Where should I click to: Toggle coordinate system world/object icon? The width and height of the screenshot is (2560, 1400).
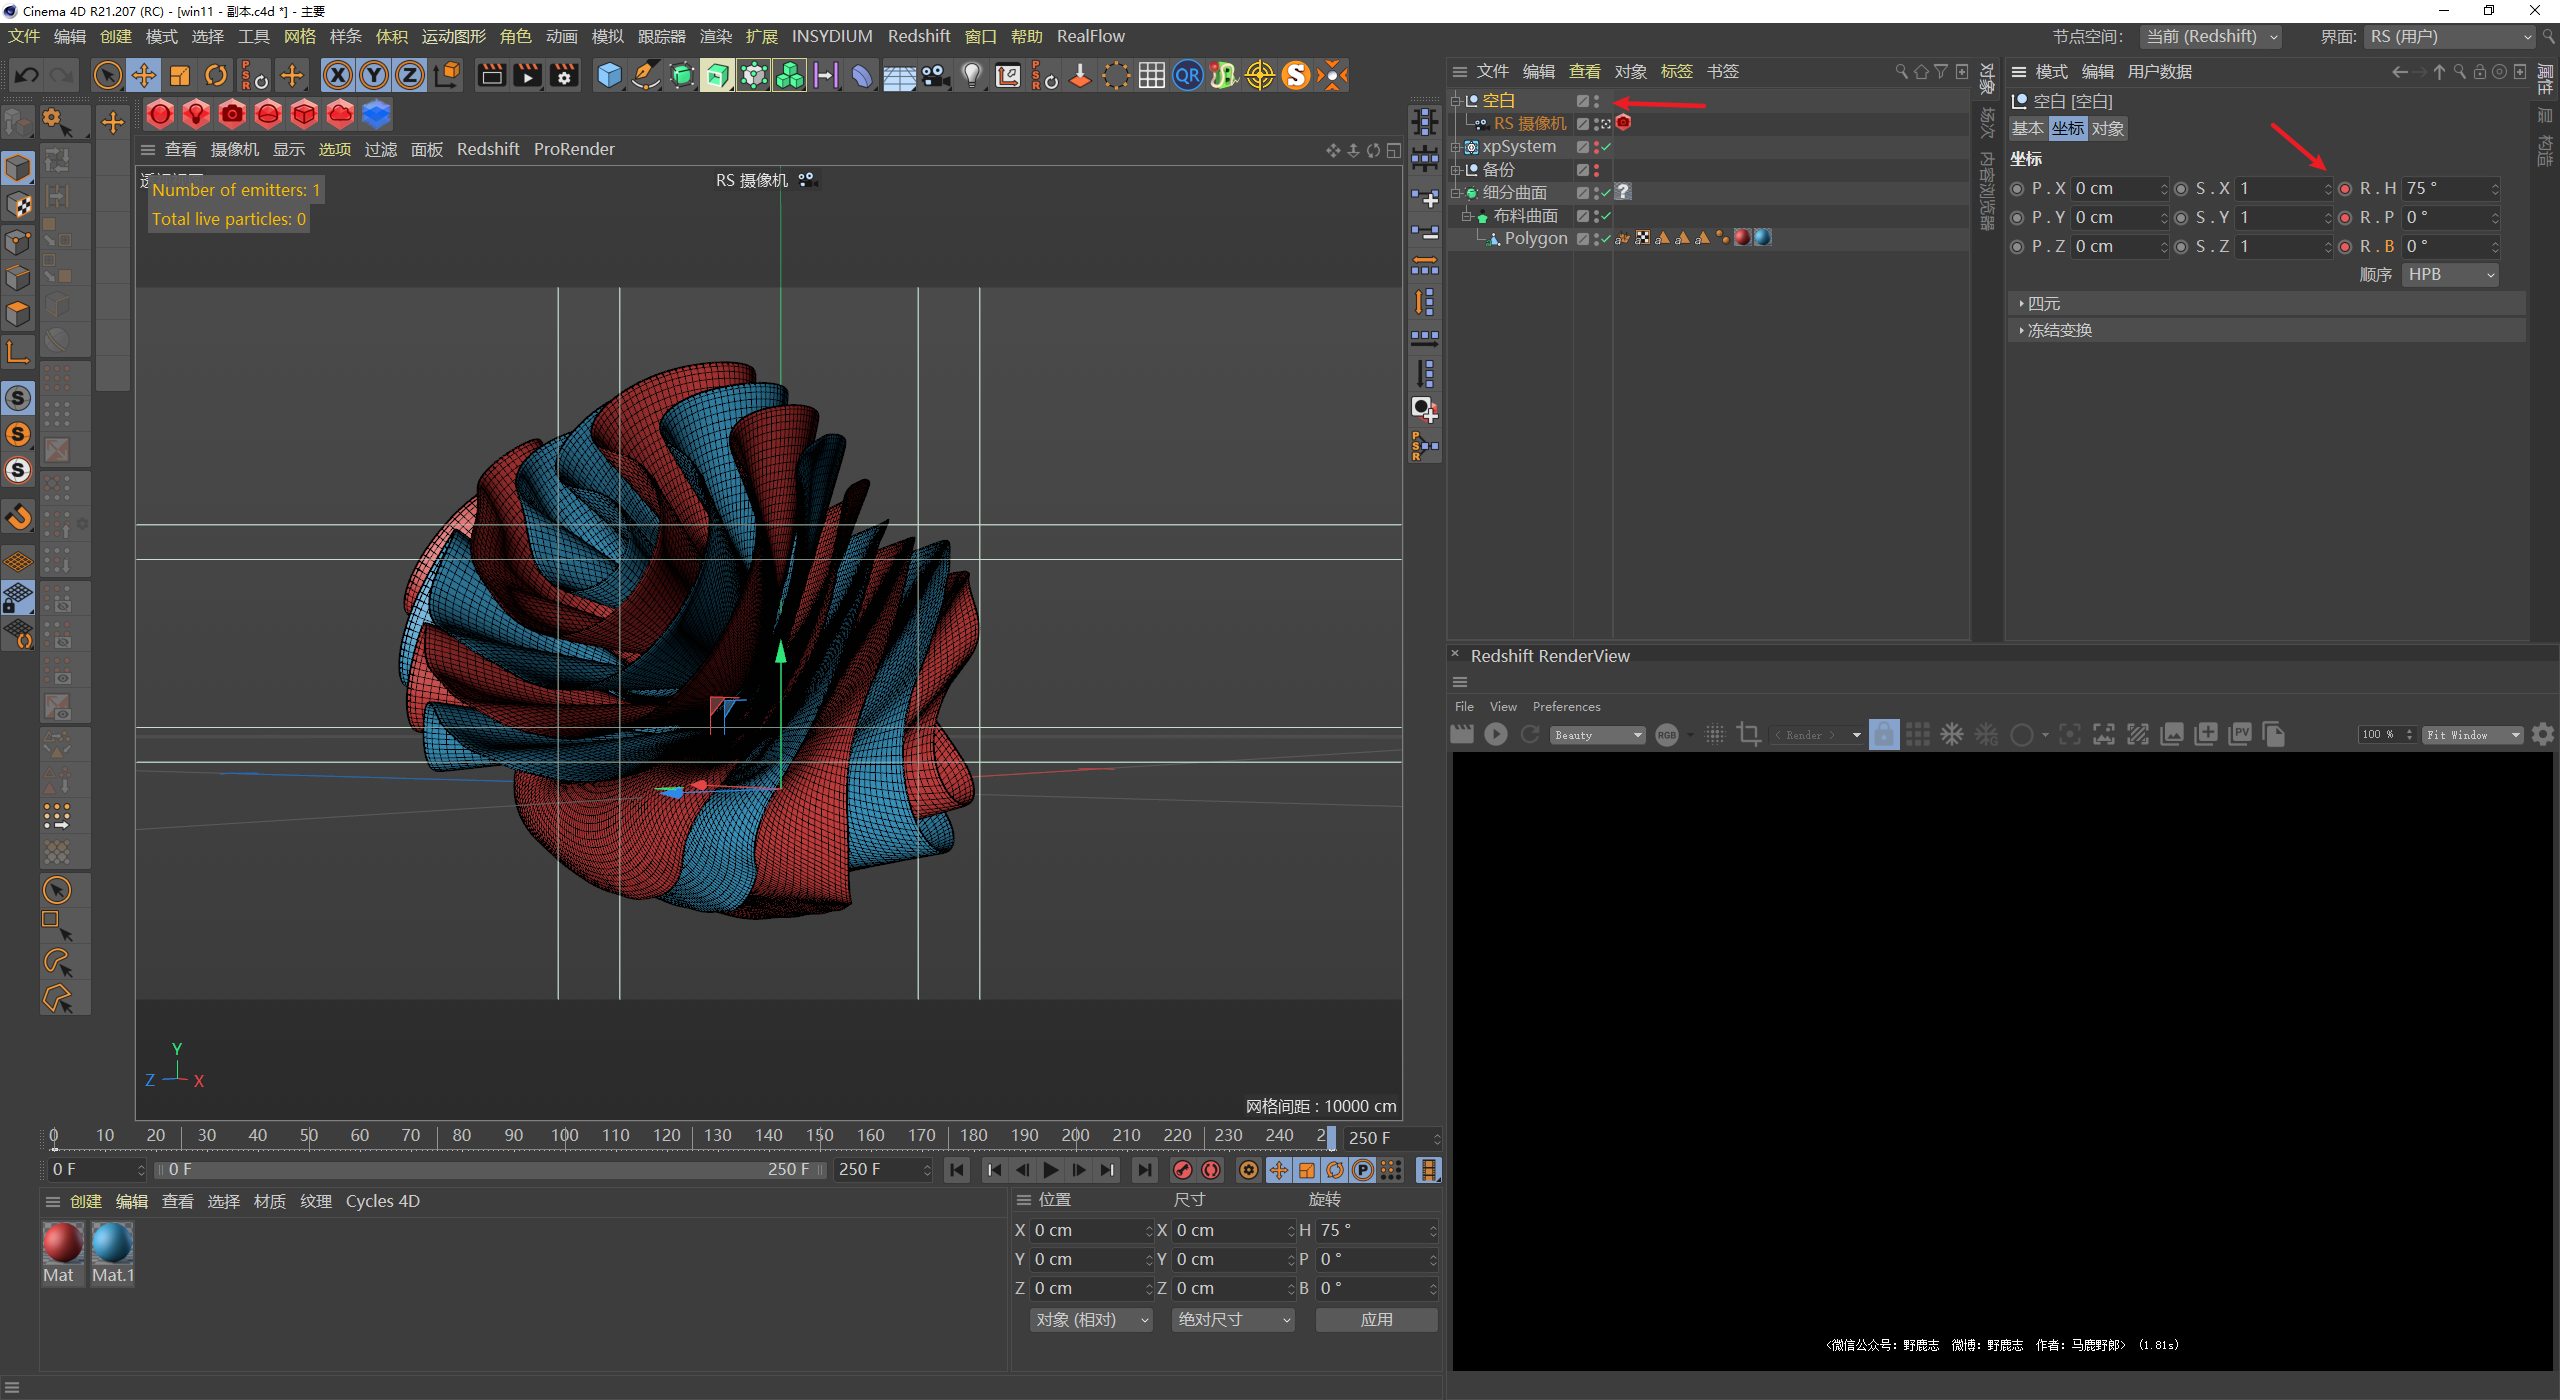tap(447, 76)
